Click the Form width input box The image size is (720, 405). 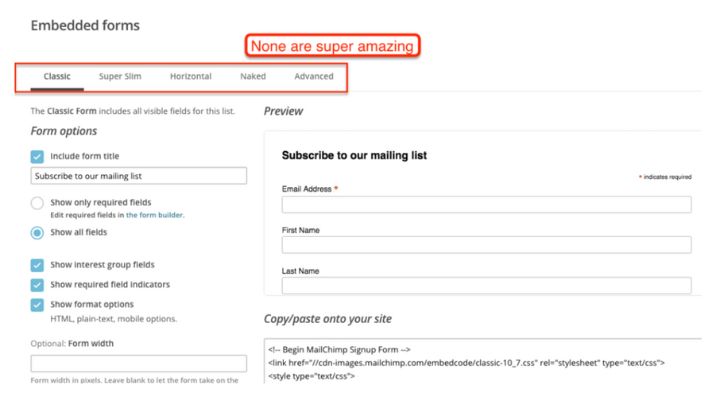point(139,363)
